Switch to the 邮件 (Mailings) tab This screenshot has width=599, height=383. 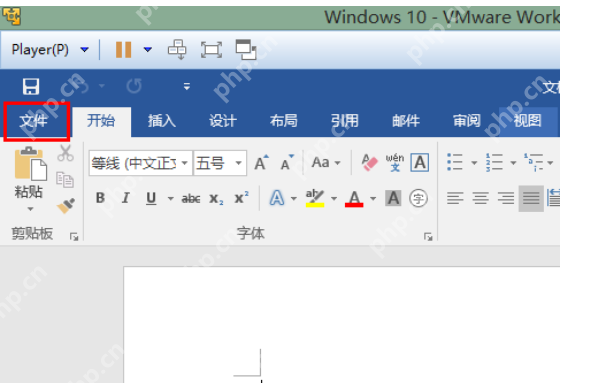point(406,121)
